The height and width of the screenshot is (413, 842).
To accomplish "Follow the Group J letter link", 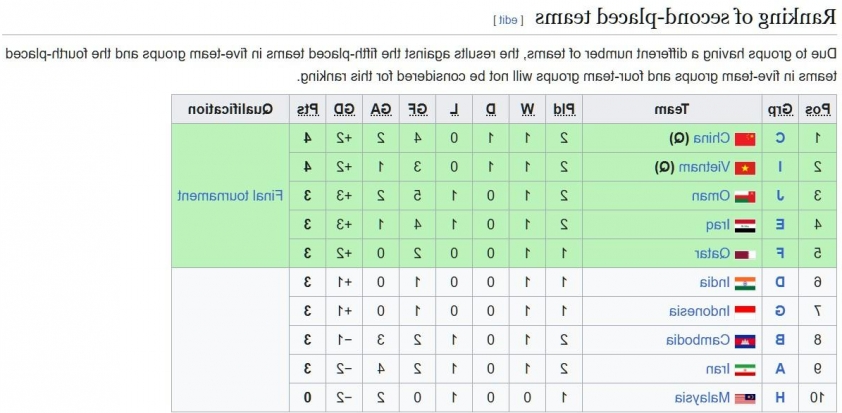I will pyautogui.click(x=780, y=196).
